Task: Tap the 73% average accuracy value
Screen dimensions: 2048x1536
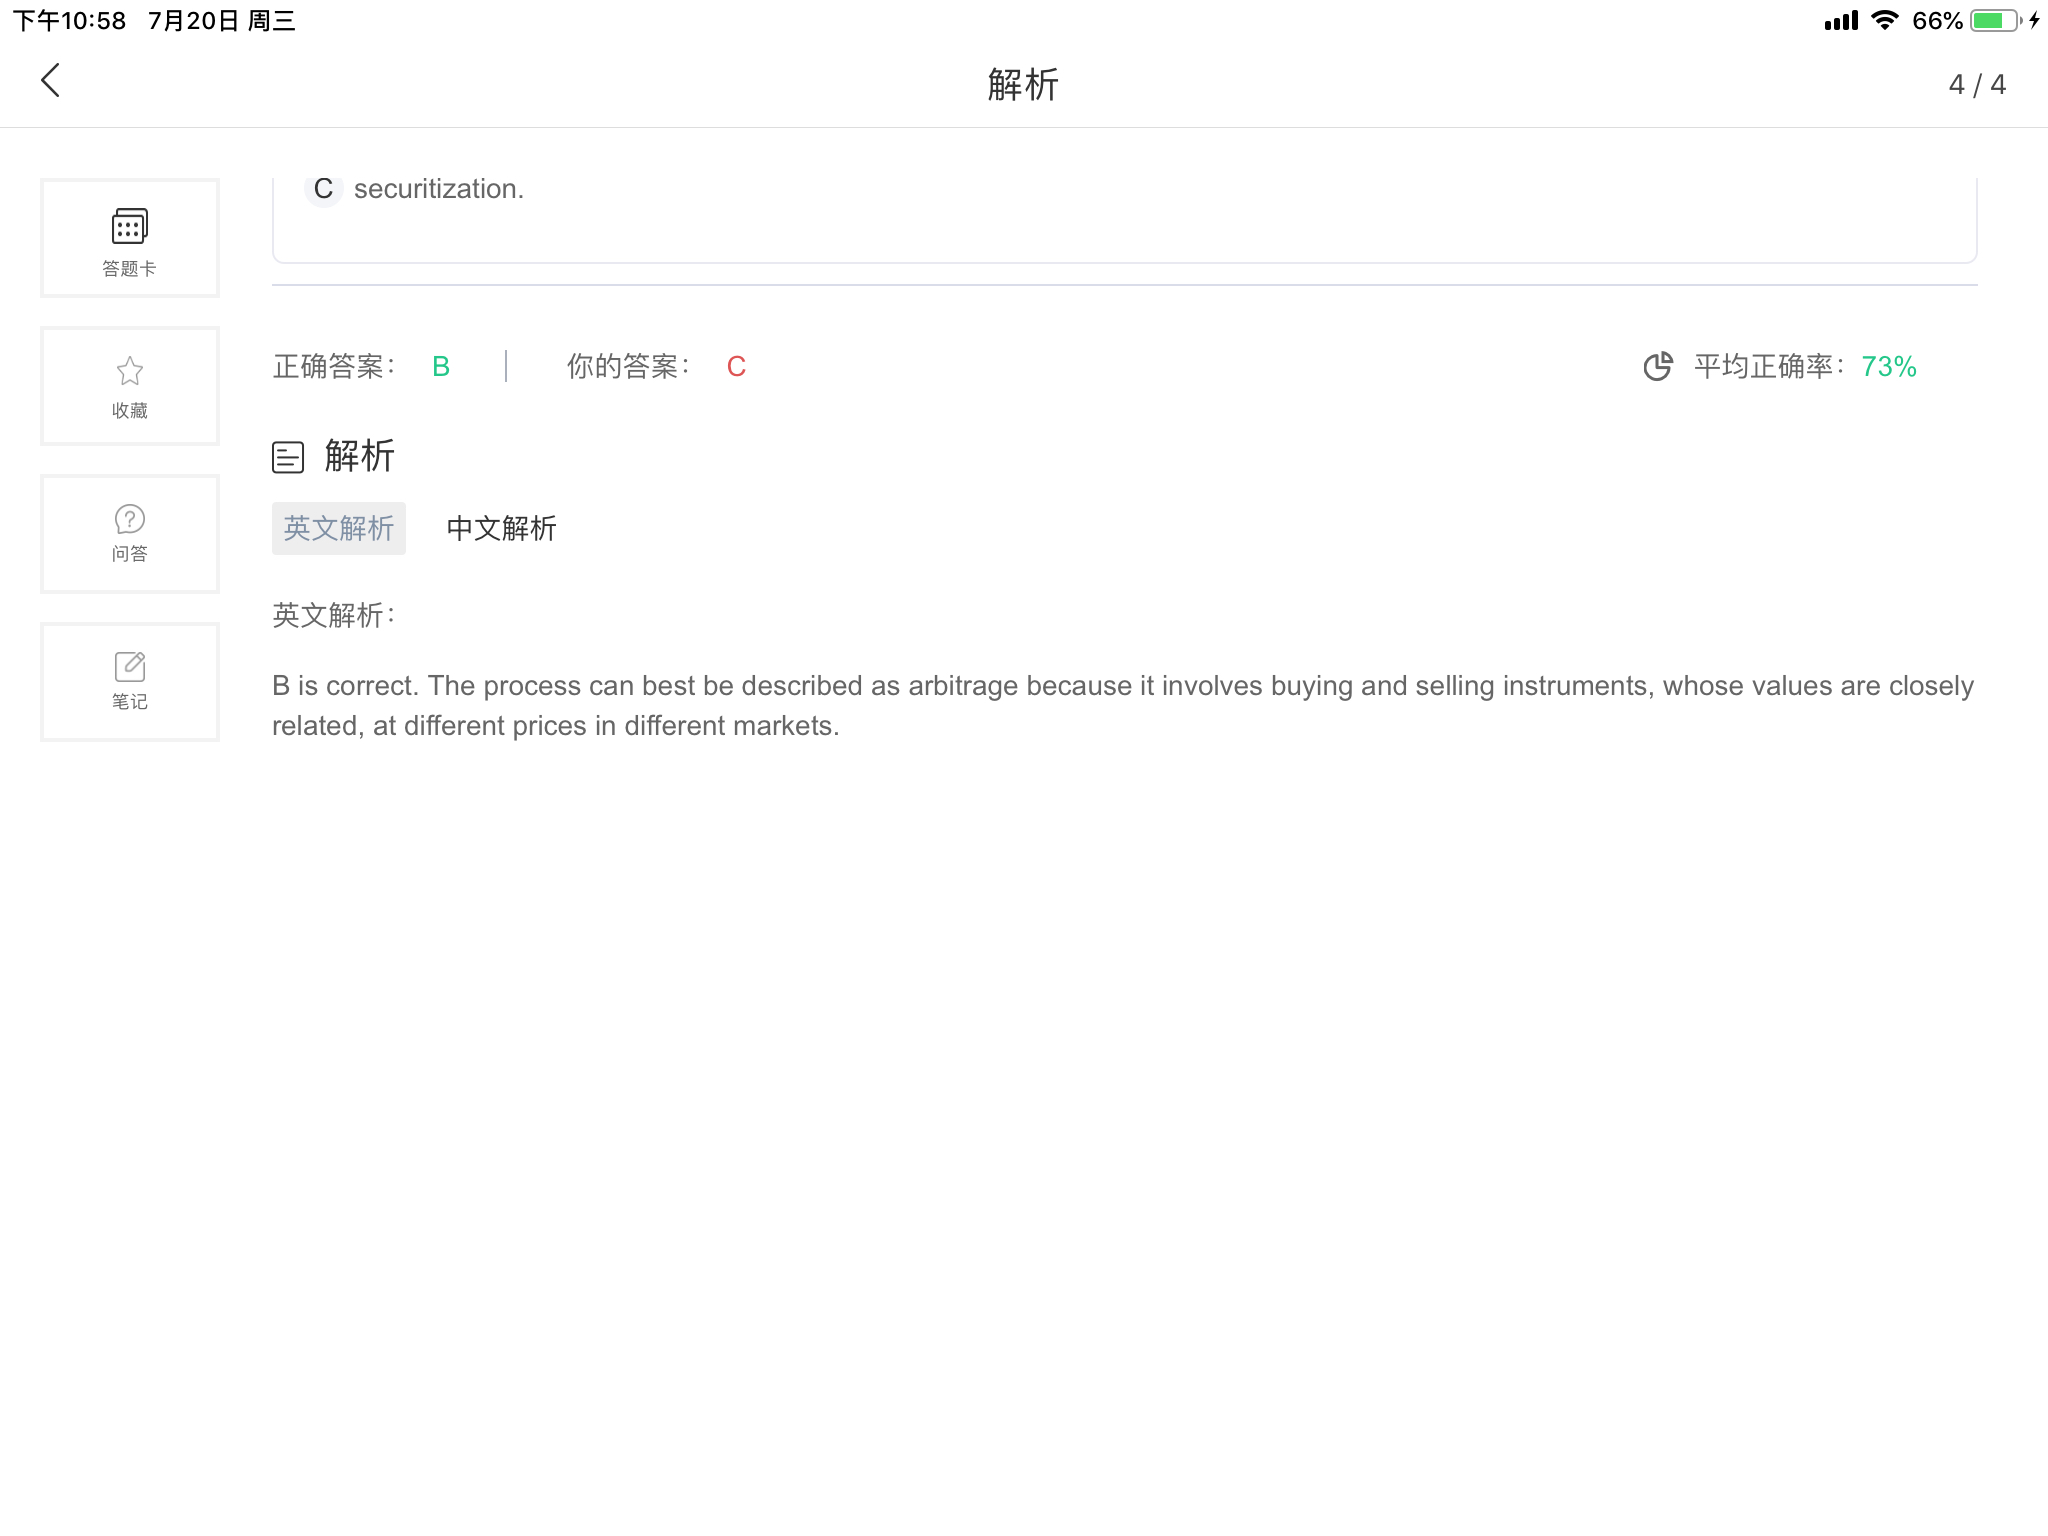Action: pos(1888,367)
